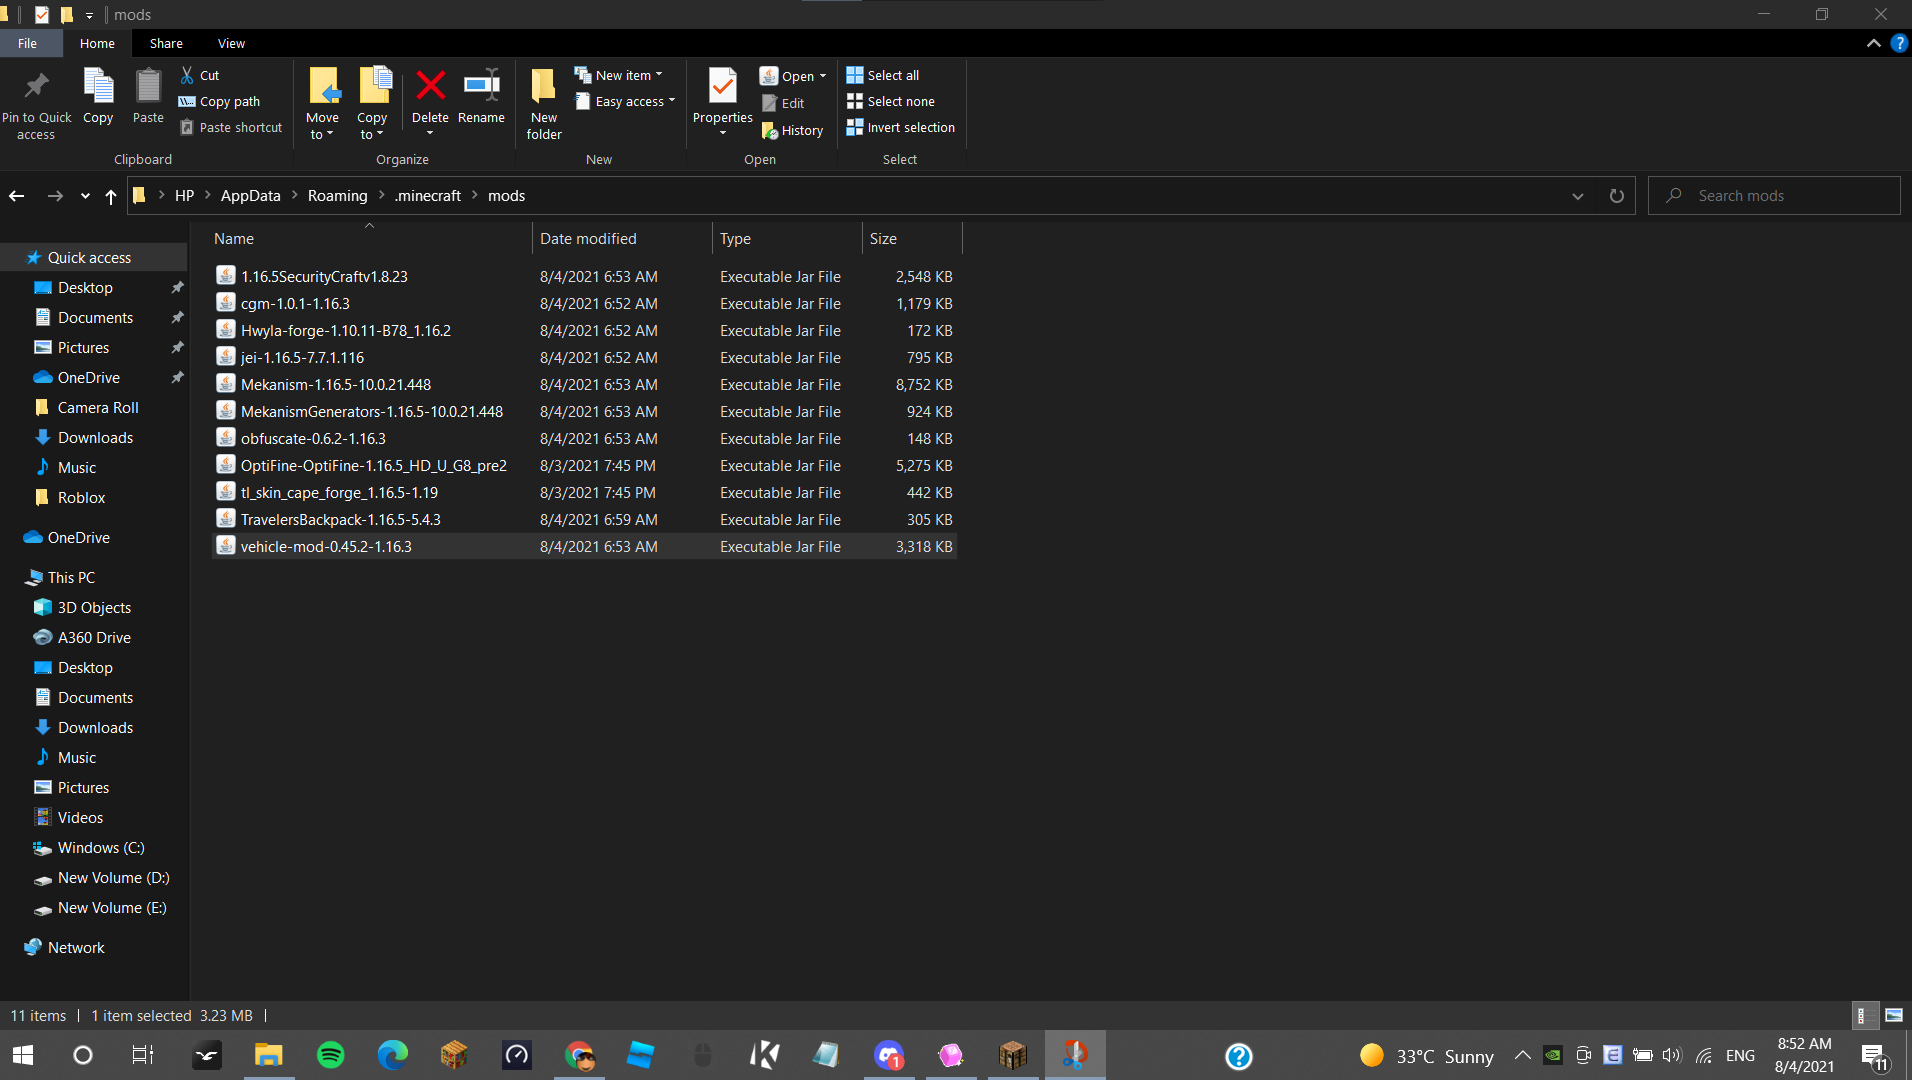The image size is (1912, 1080).
Task: Cut the selected file
Action: pyautogui.click(x=200, y=75)
